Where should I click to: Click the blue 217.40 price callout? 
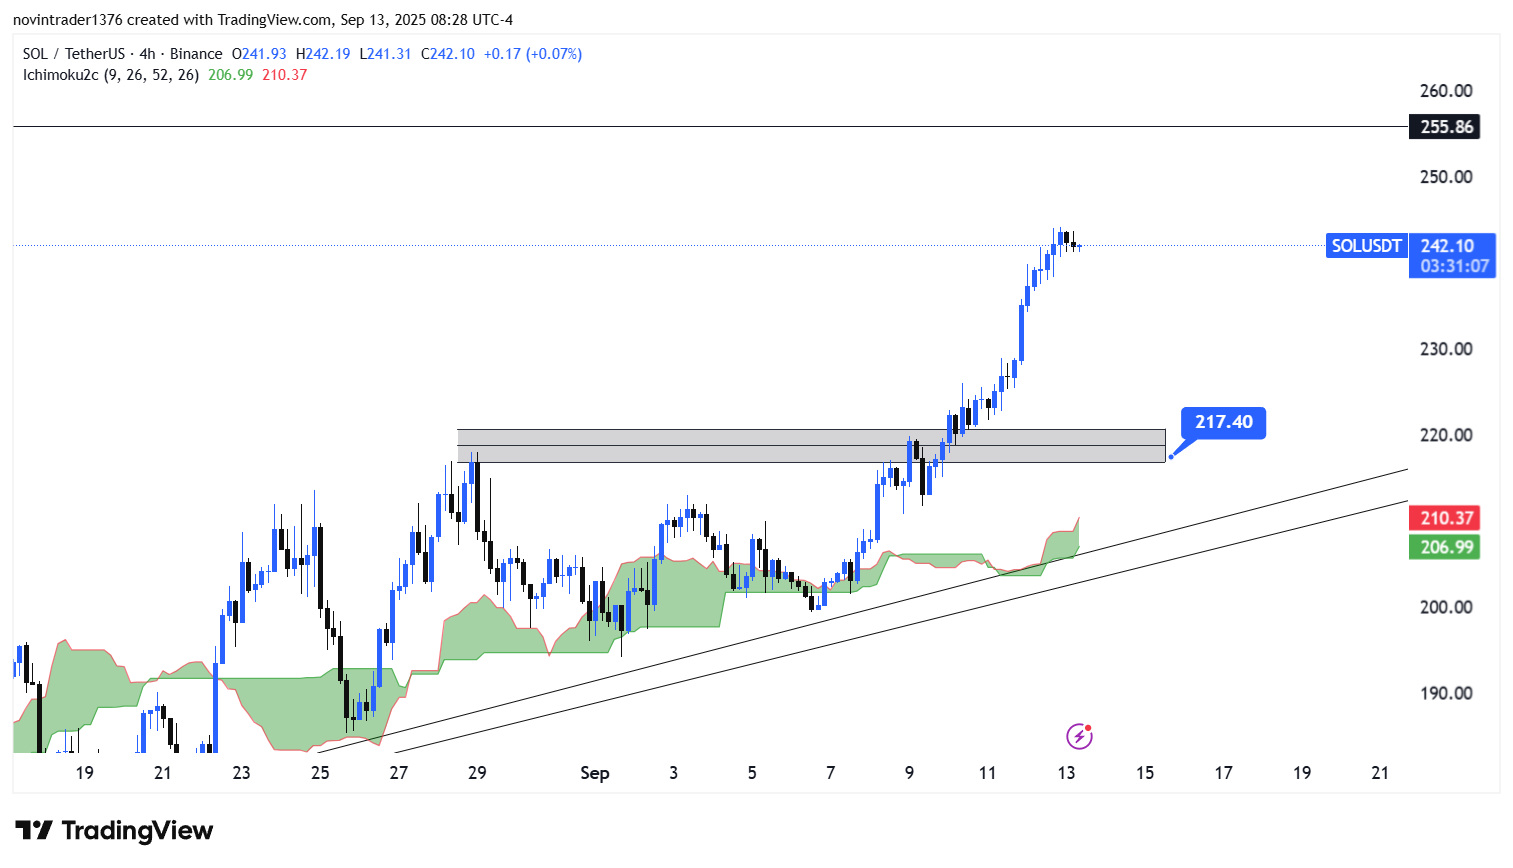[1223, 422]
